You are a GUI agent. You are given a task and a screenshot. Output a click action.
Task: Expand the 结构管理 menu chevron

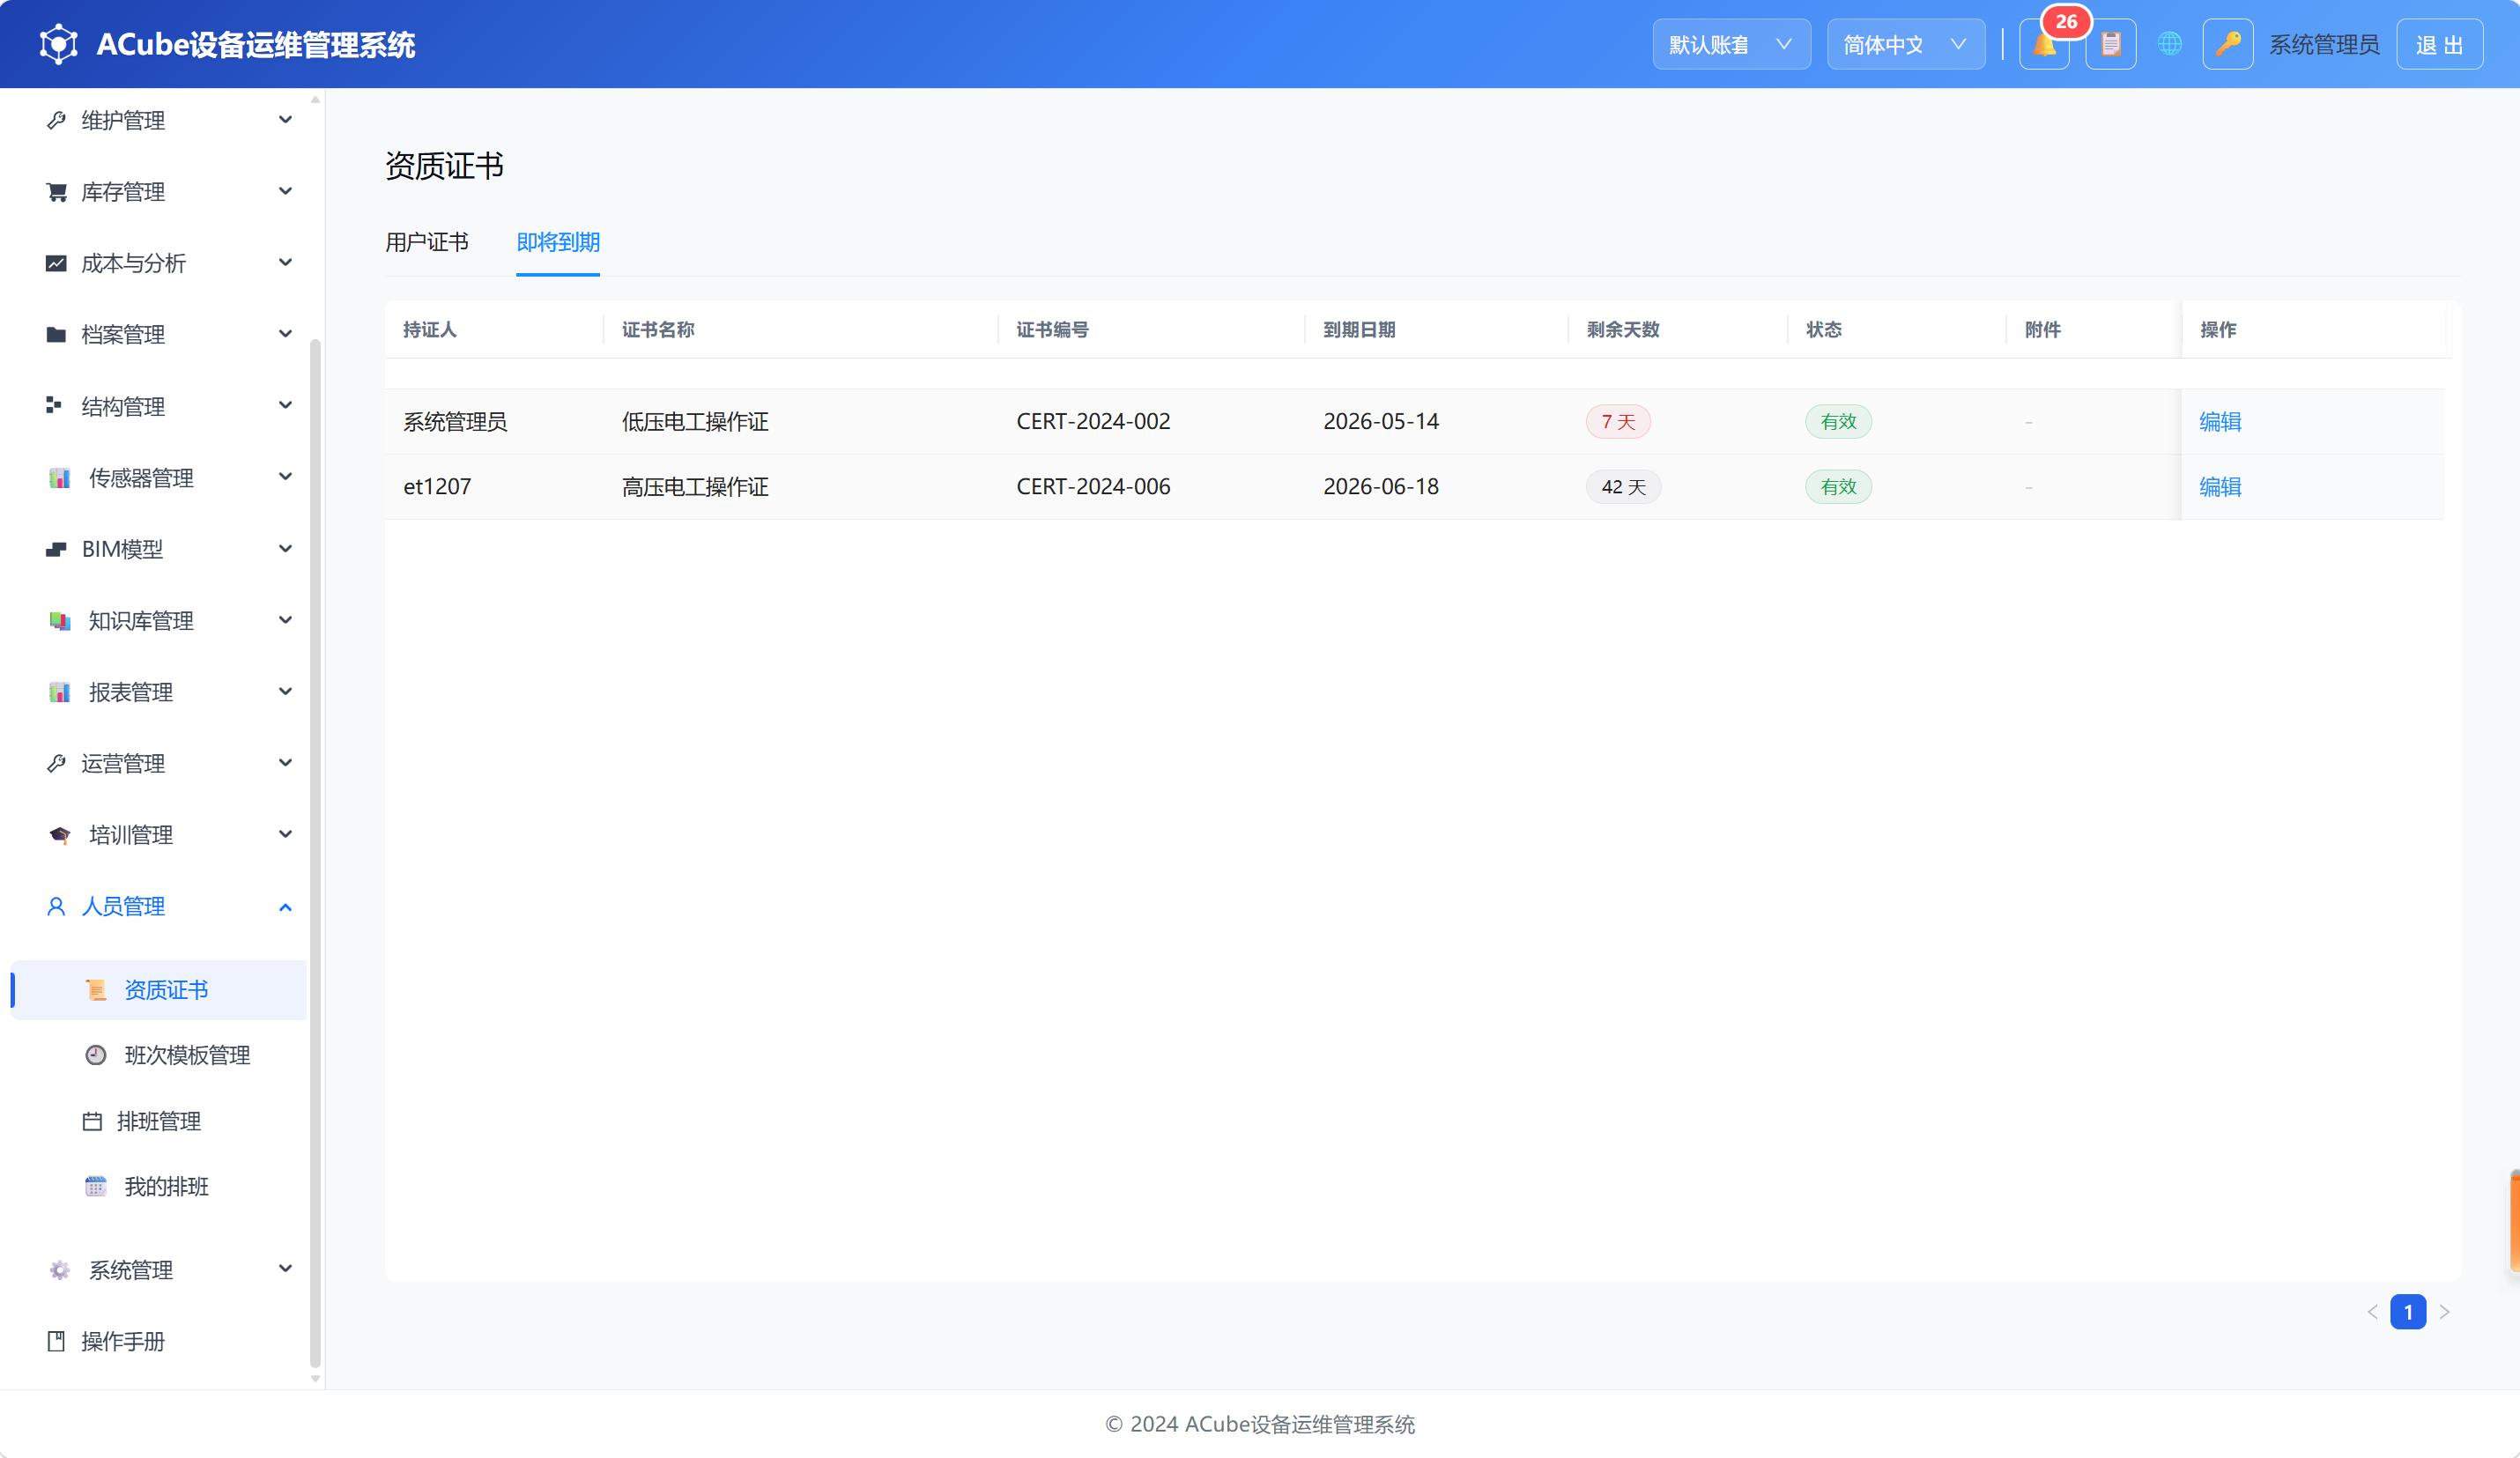pyautogui.click(x=285, y=405)
